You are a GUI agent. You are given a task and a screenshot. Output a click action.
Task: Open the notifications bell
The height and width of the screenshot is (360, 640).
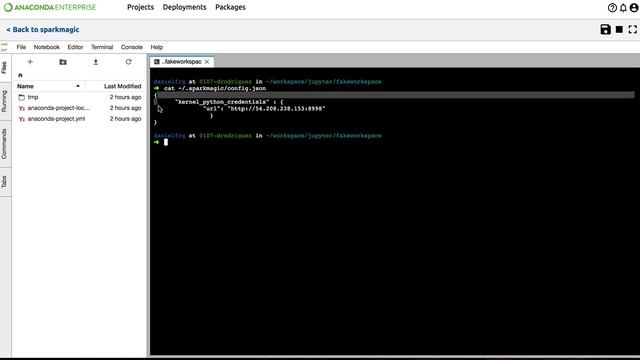click(x=623, y=8)
